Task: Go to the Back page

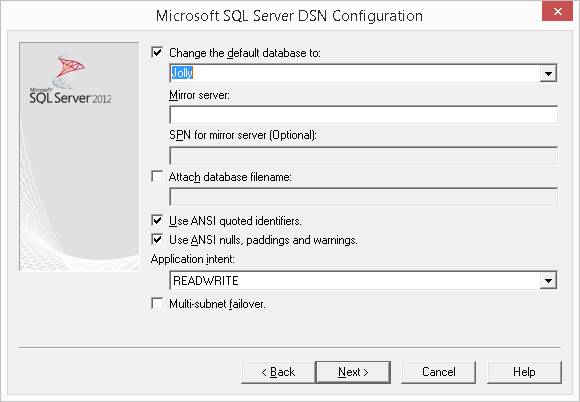Action: [x=278, y=372]
